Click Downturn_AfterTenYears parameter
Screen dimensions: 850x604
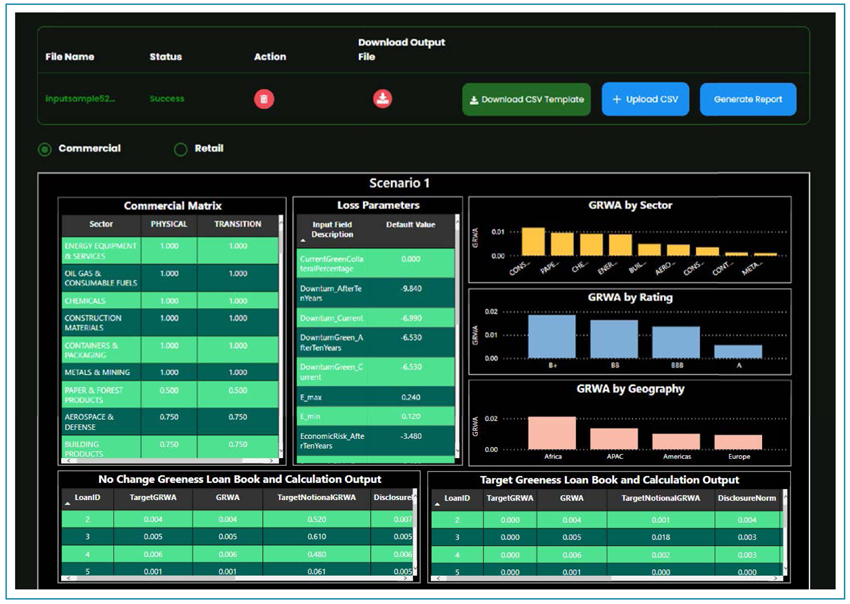331,293
